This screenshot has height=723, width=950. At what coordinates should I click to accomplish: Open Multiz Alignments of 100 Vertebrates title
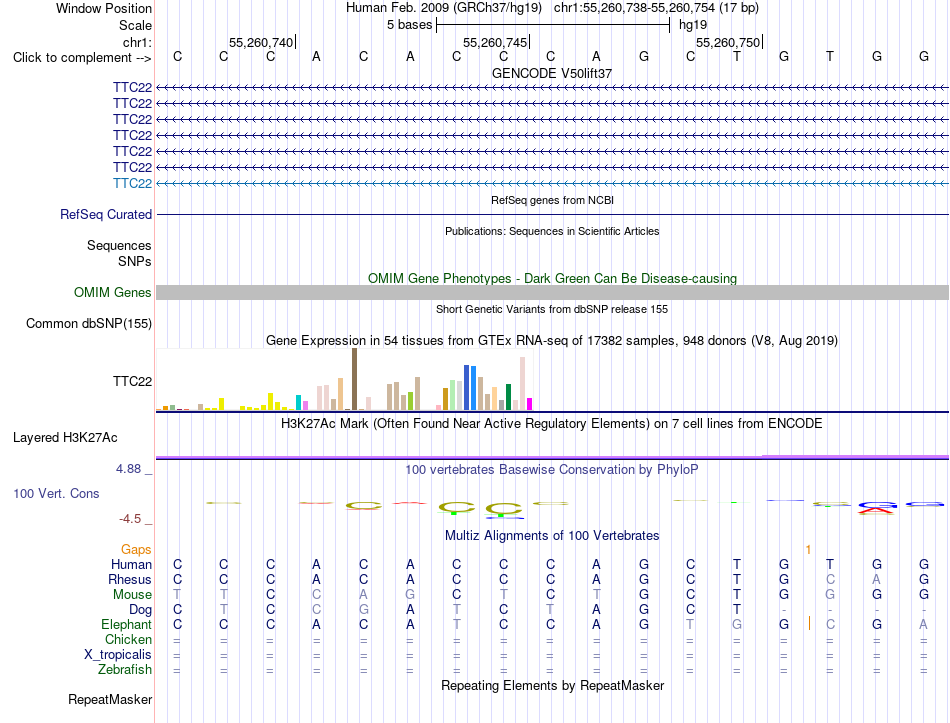coord(552,536)
